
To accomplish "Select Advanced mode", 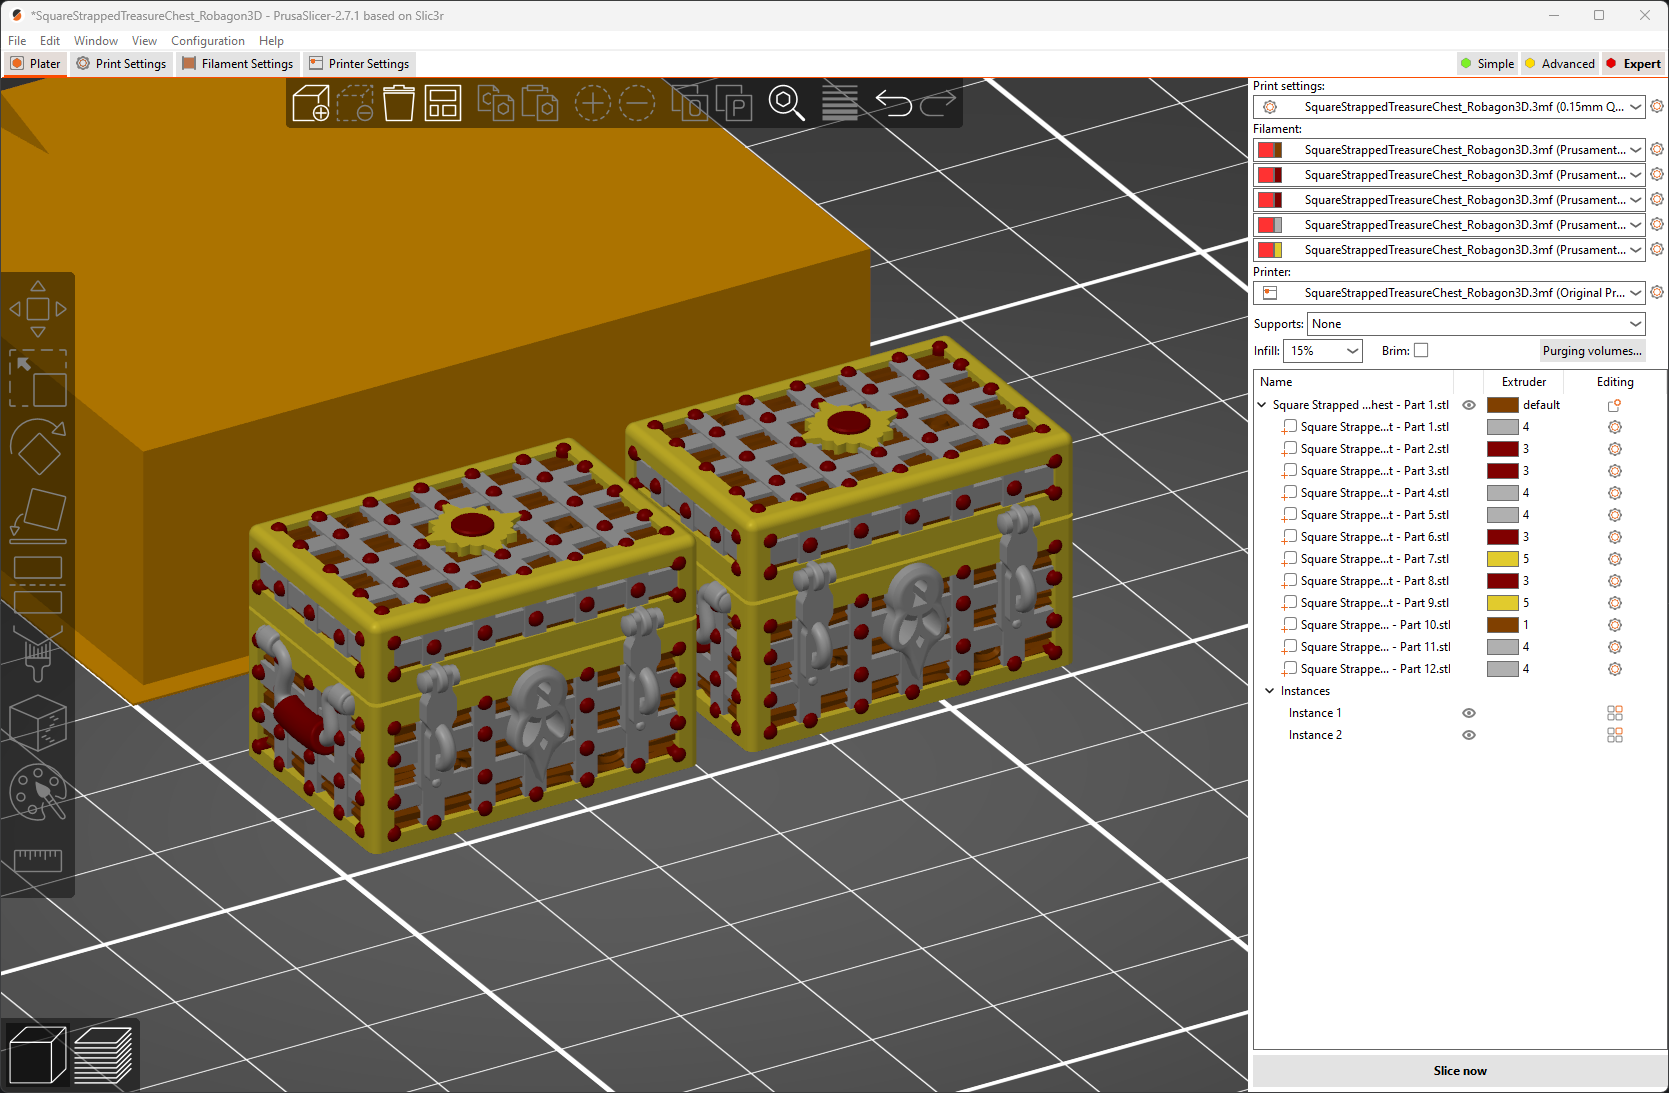I will click(x=1559, y=63).
